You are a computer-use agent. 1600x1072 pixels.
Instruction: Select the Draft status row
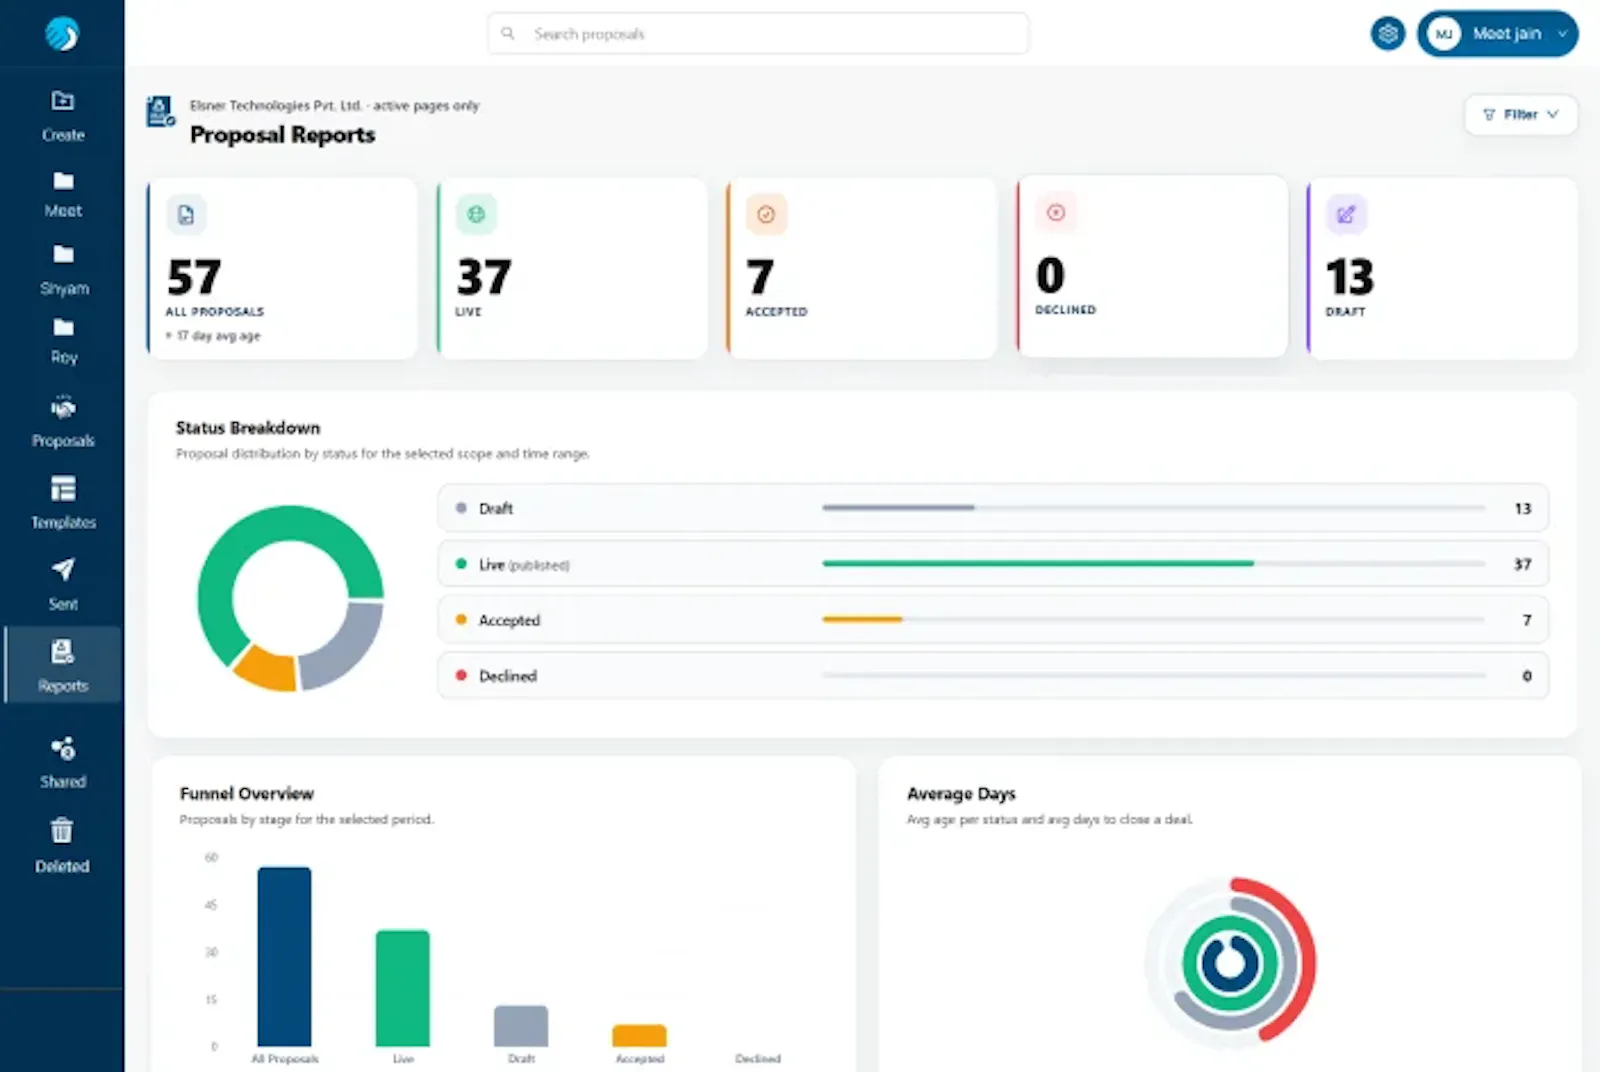point(993,508)
